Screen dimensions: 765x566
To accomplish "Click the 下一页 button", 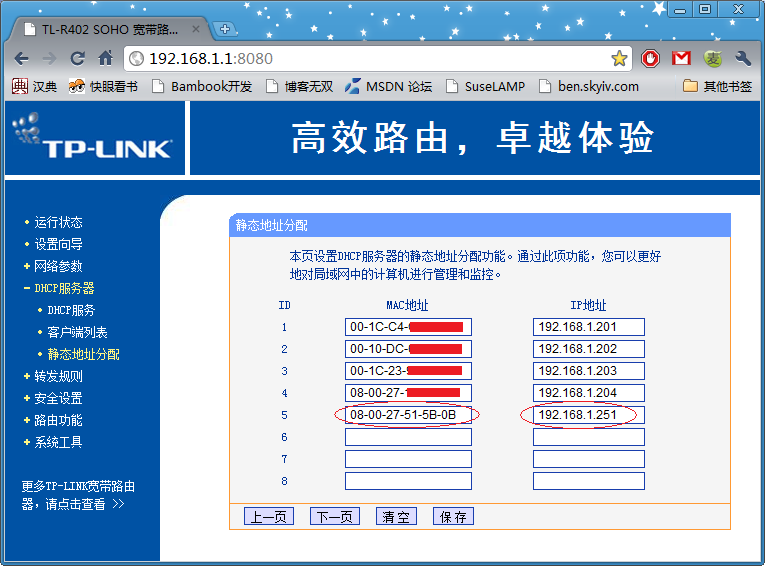I will click(x=335, y=516).
